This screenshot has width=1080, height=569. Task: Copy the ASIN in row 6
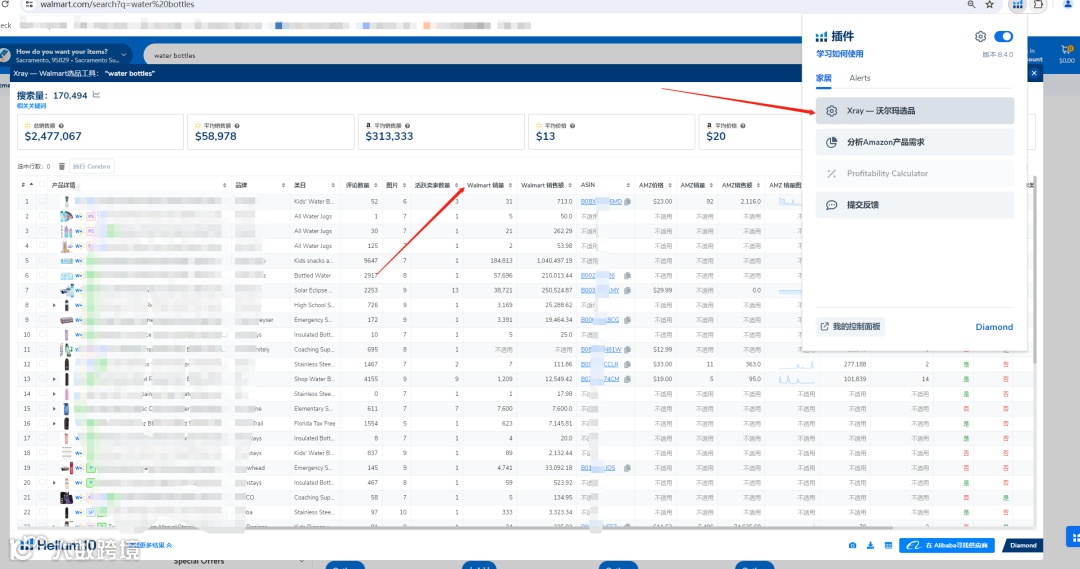[x=627, y=276]
